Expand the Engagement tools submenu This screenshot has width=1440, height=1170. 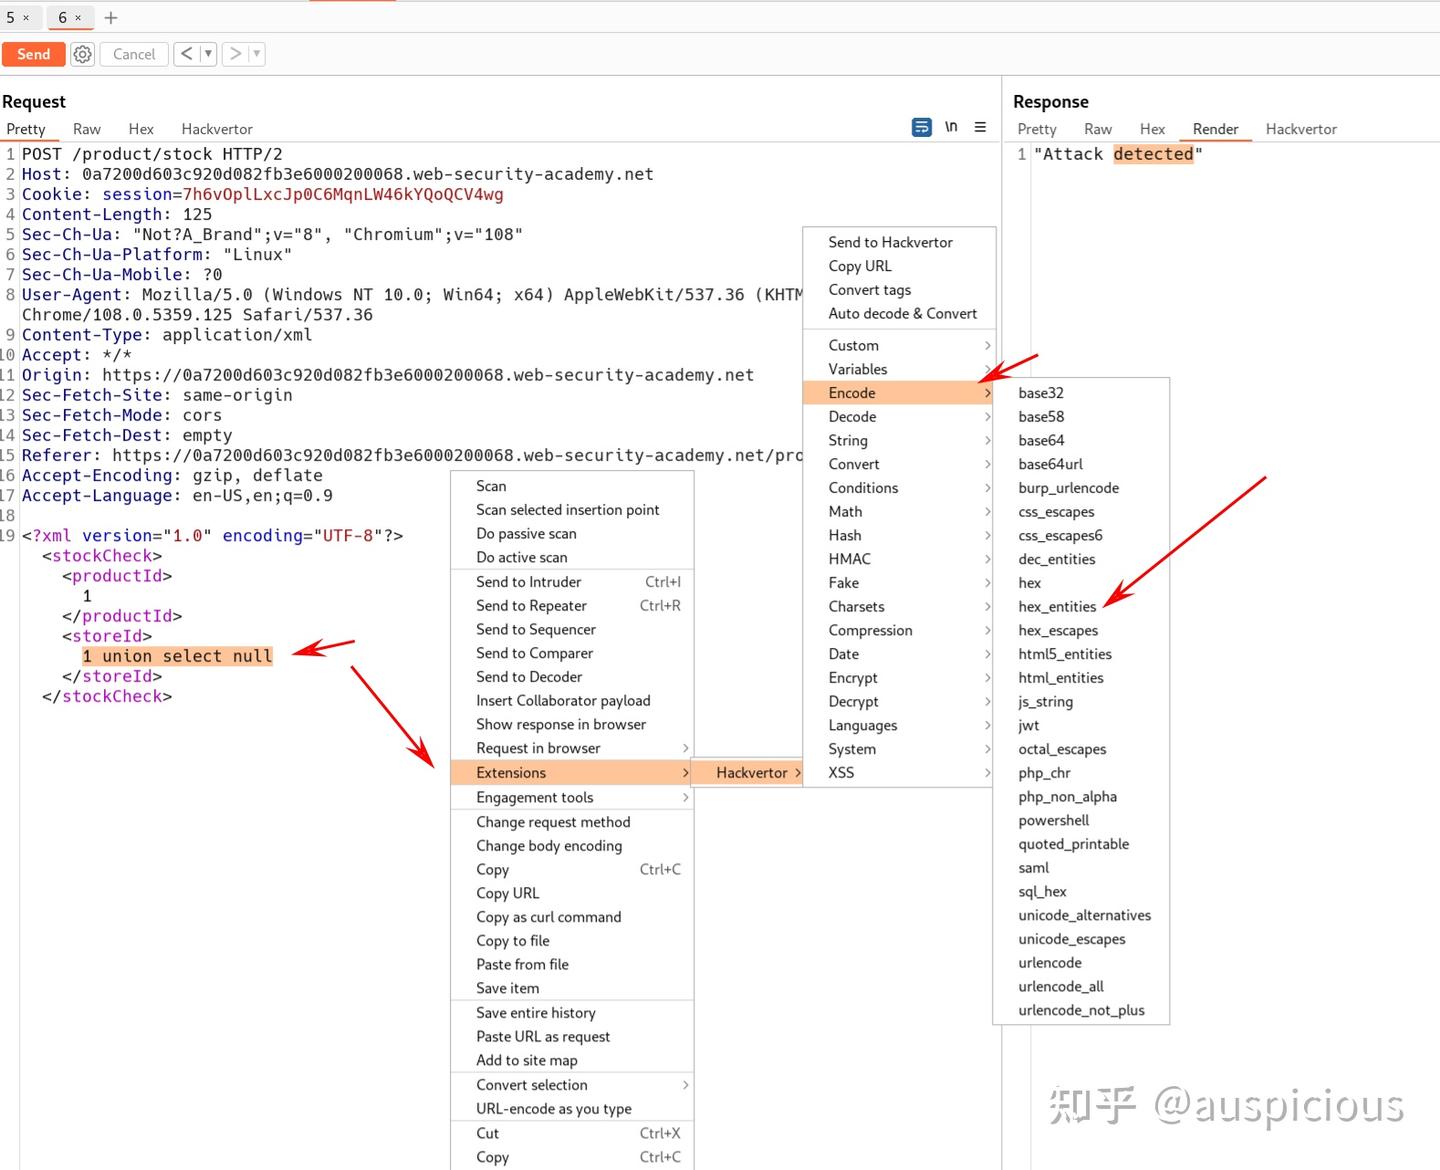[536, 797]
